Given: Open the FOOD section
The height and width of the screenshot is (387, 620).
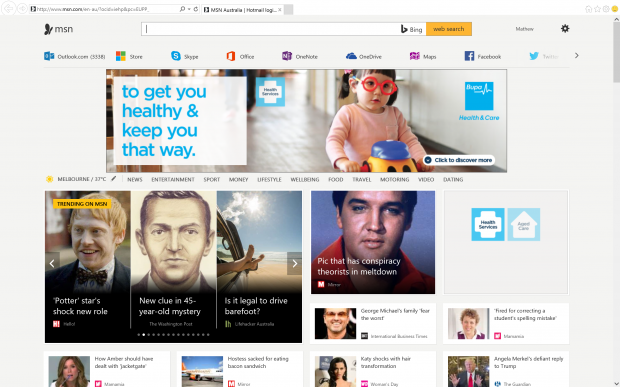Looking at the screenshot, I should tap(336, 179).
